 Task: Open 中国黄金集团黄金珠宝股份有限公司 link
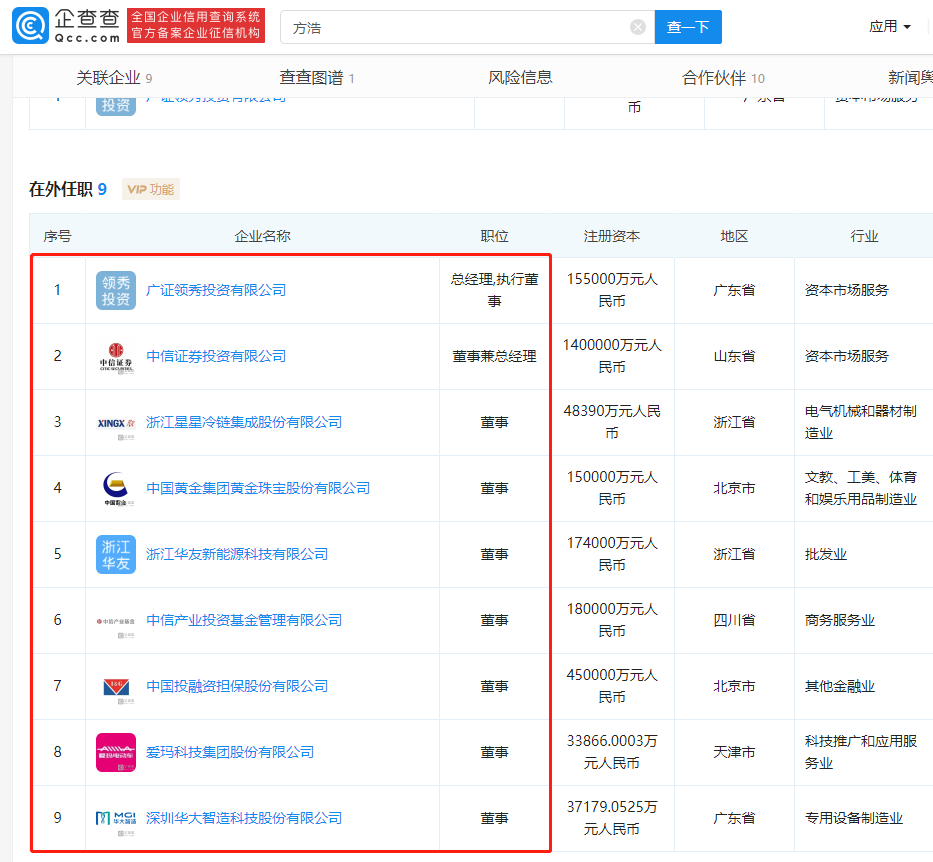click(258, 488)
